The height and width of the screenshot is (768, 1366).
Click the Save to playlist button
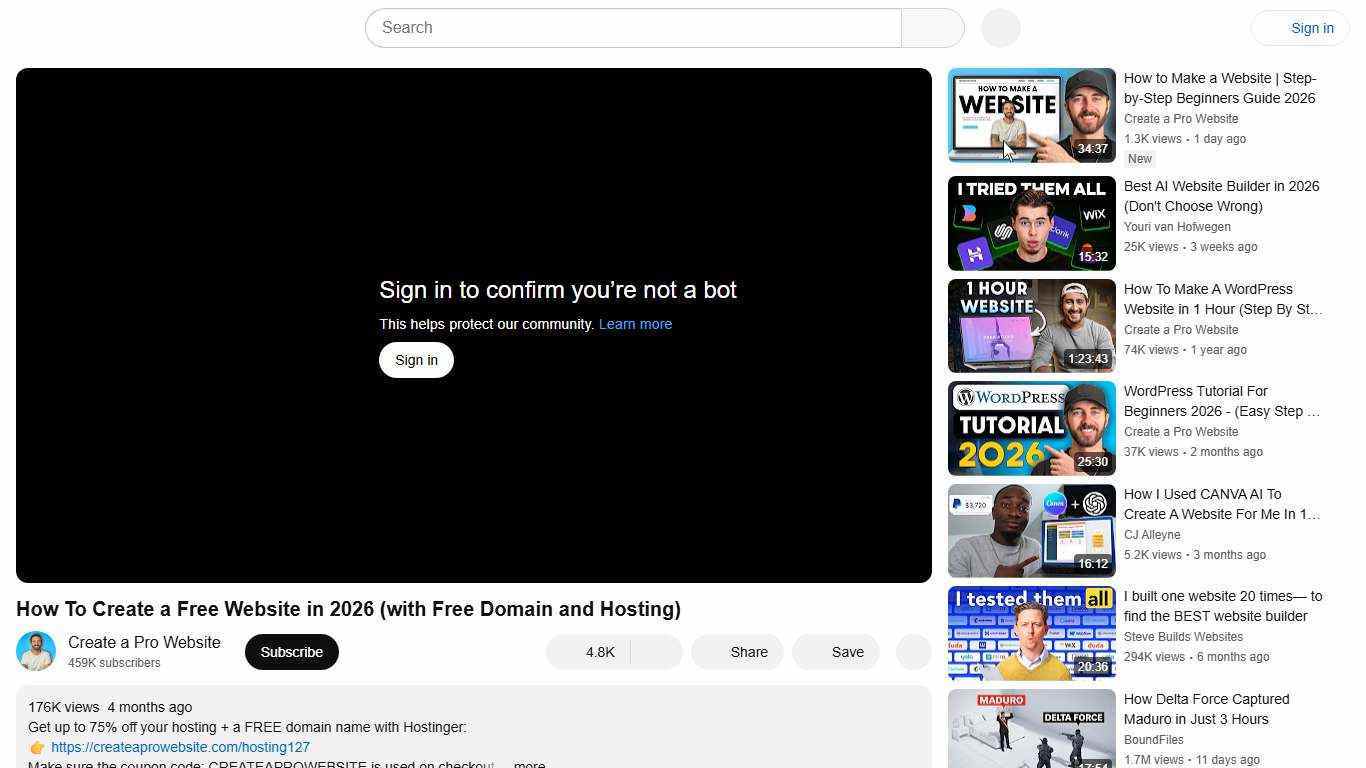click(836, 651)
